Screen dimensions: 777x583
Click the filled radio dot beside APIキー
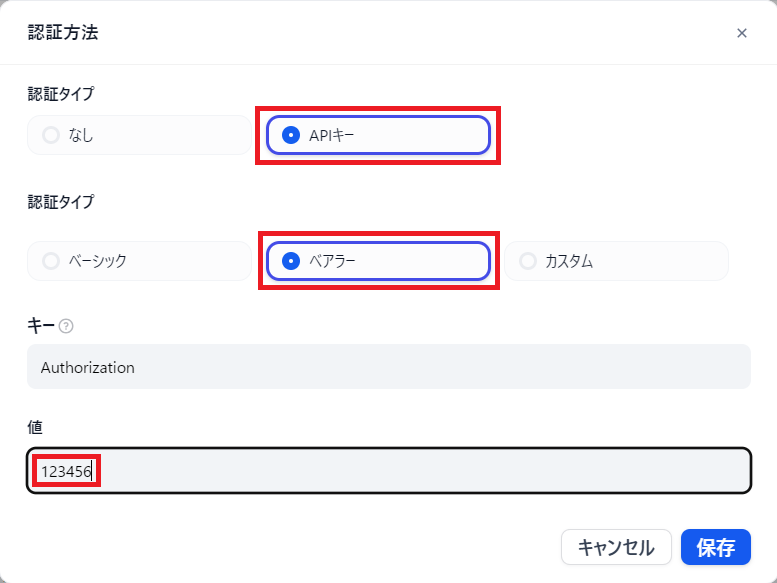pyautogui.click(x=291, y=135)
